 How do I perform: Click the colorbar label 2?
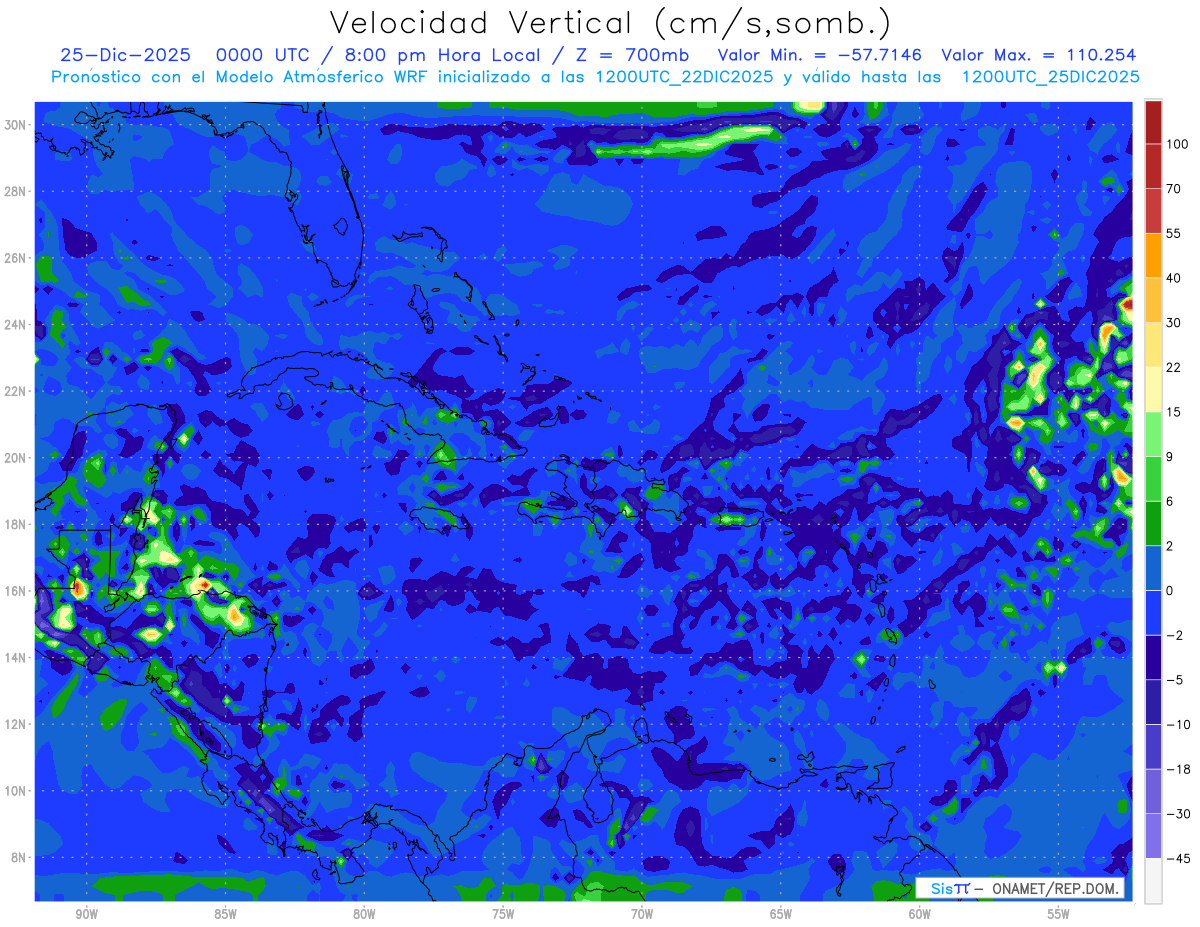1170,546
